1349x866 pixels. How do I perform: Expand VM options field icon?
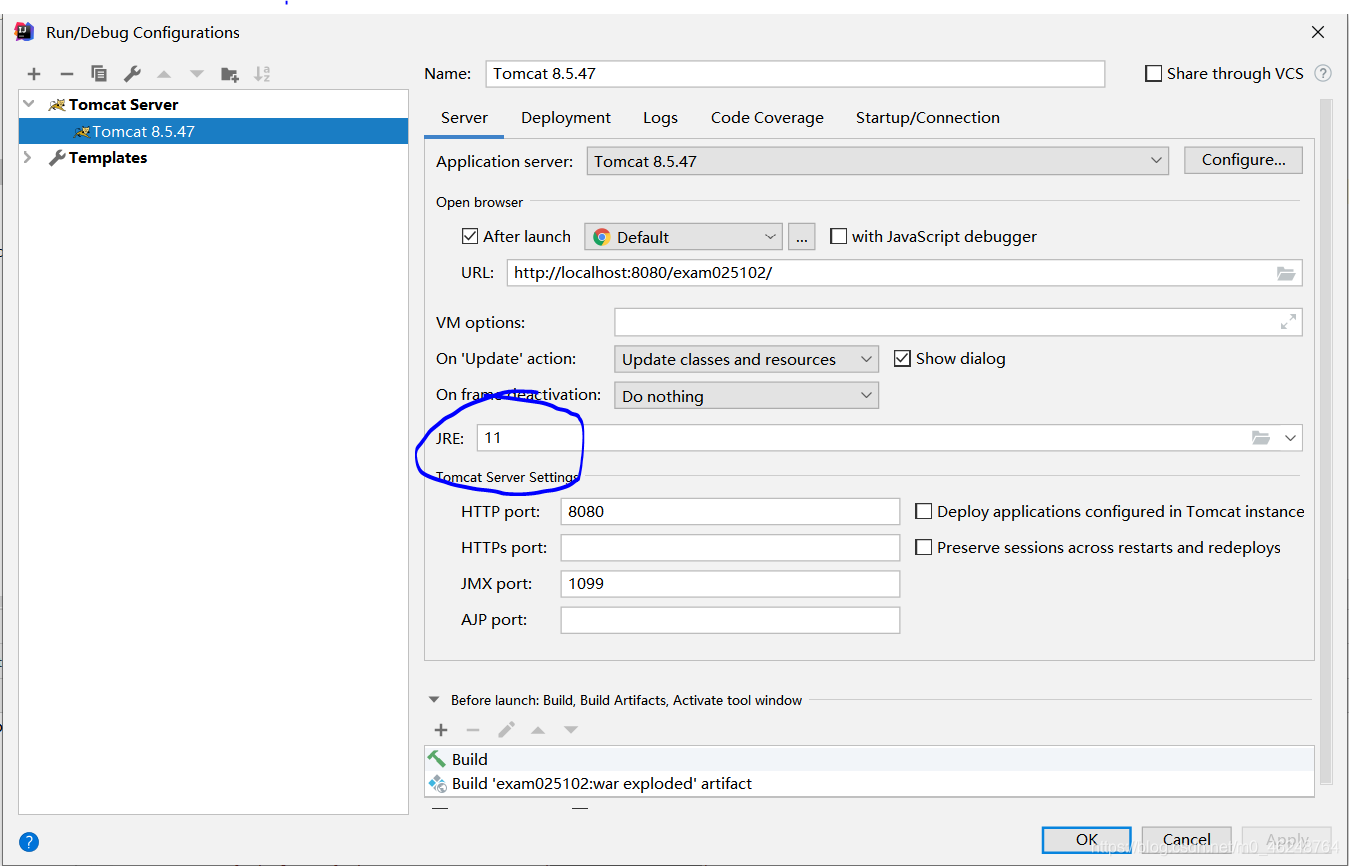[1288, 322]
